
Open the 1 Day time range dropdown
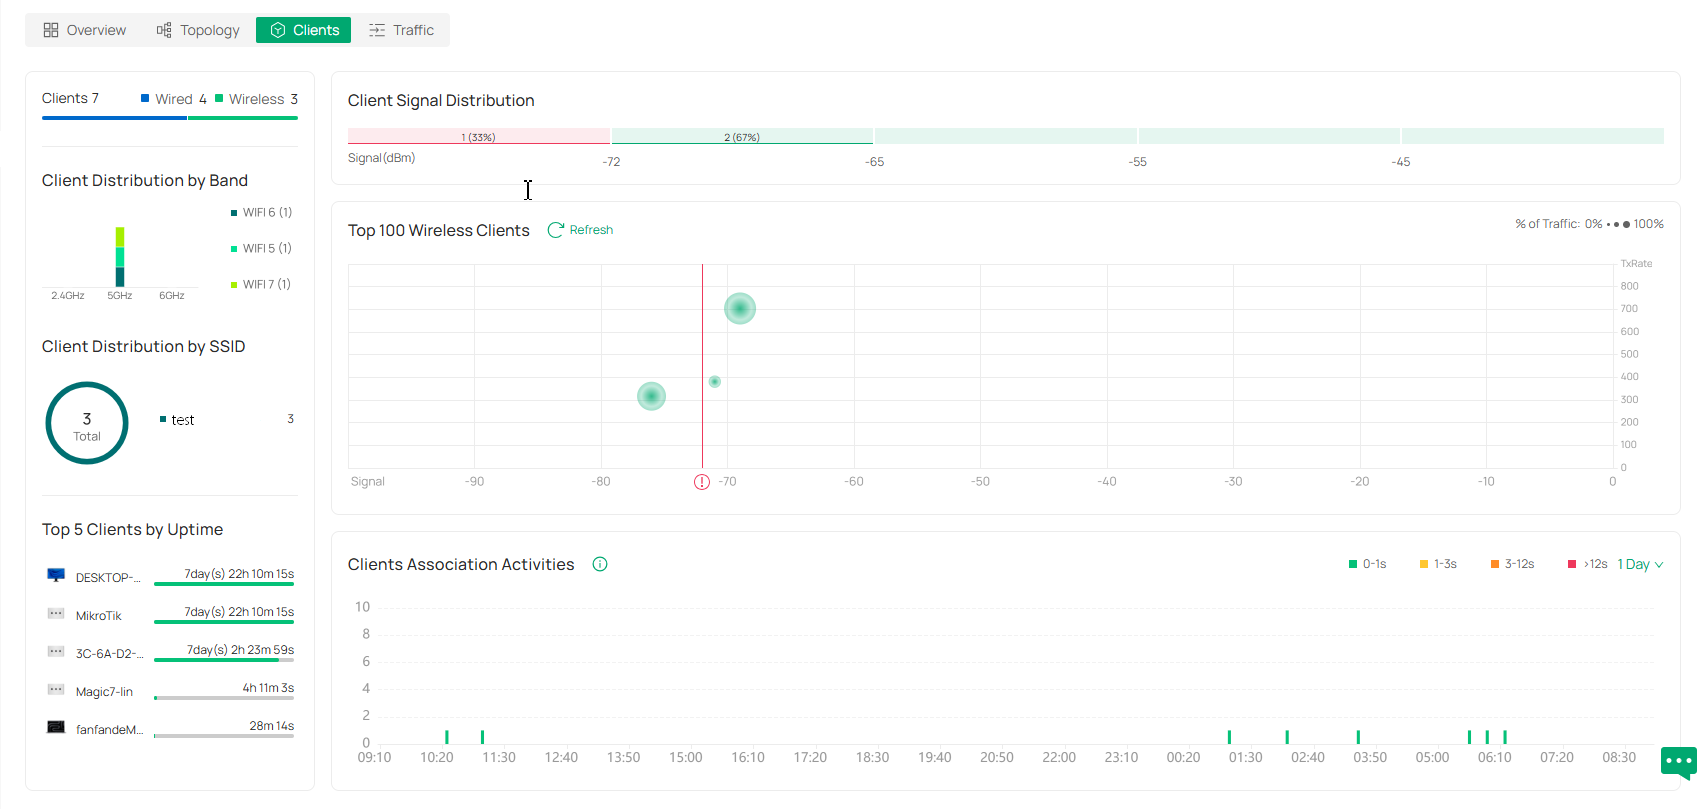(1640, 564)
